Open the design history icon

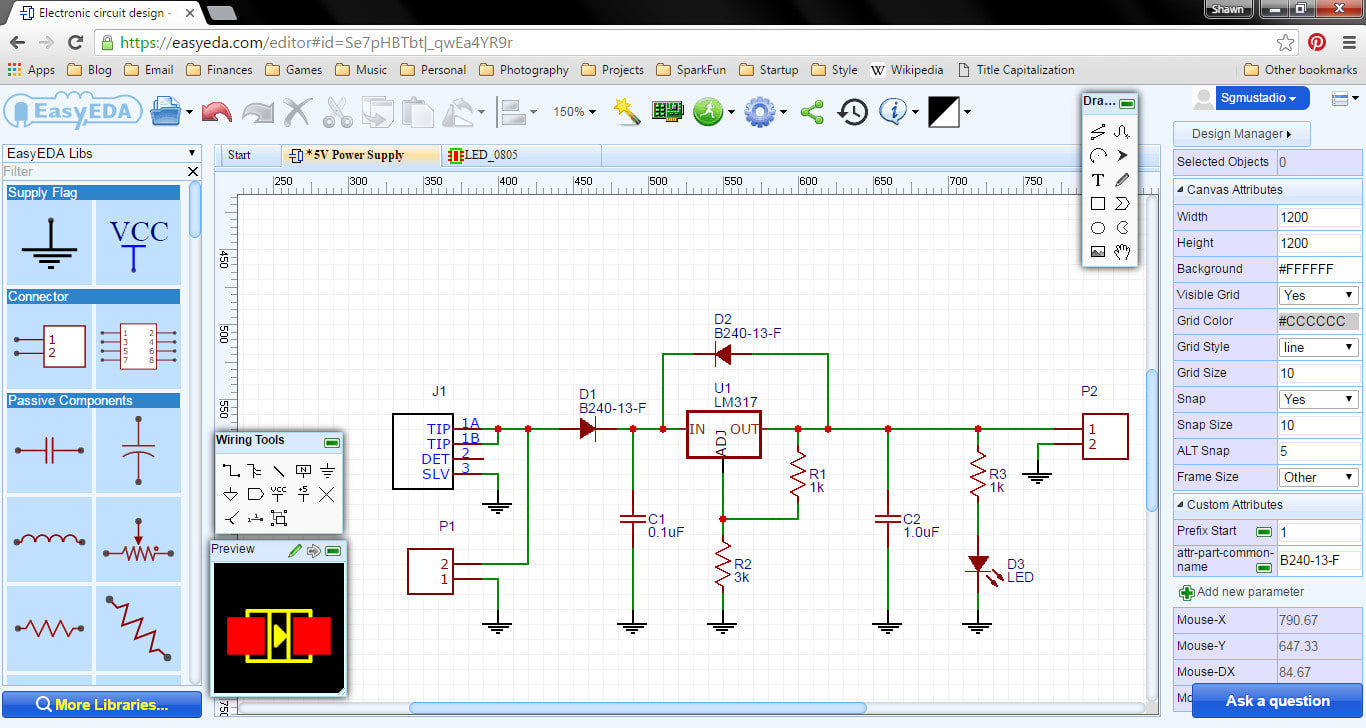[x=852, y=112]
